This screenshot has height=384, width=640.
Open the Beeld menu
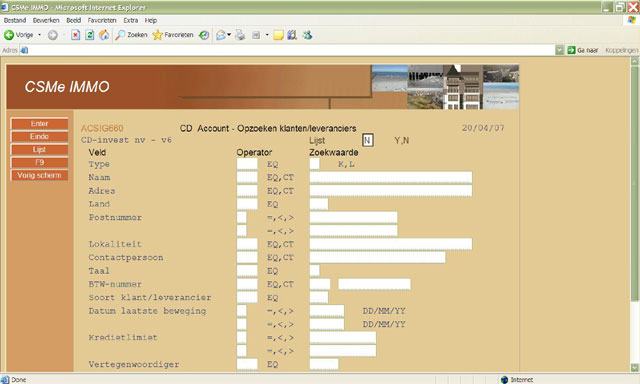(74, 20)
